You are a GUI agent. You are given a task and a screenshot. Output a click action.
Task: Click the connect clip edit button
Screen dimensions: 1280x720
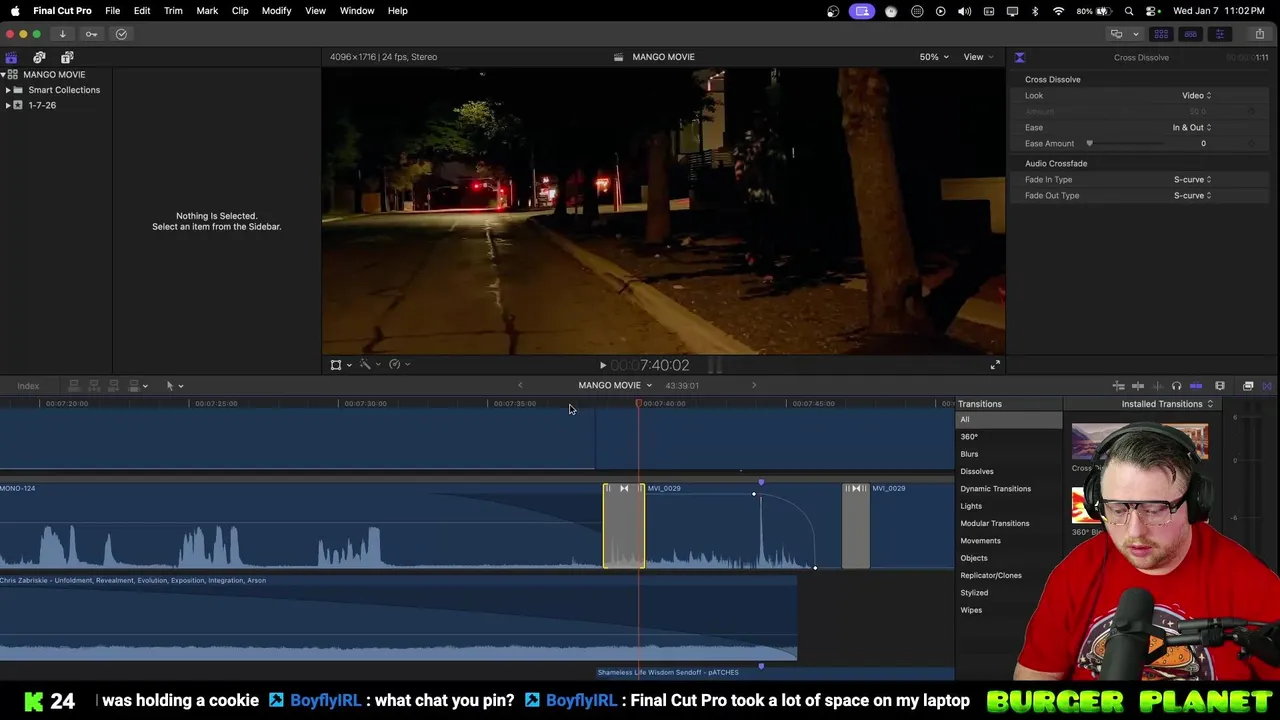[73, 386]
